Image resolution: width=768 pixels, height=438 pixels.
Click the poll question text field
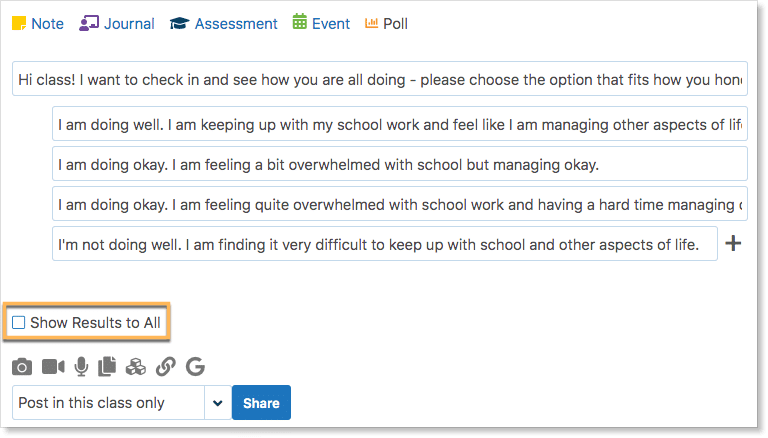(x=380, y=79)
